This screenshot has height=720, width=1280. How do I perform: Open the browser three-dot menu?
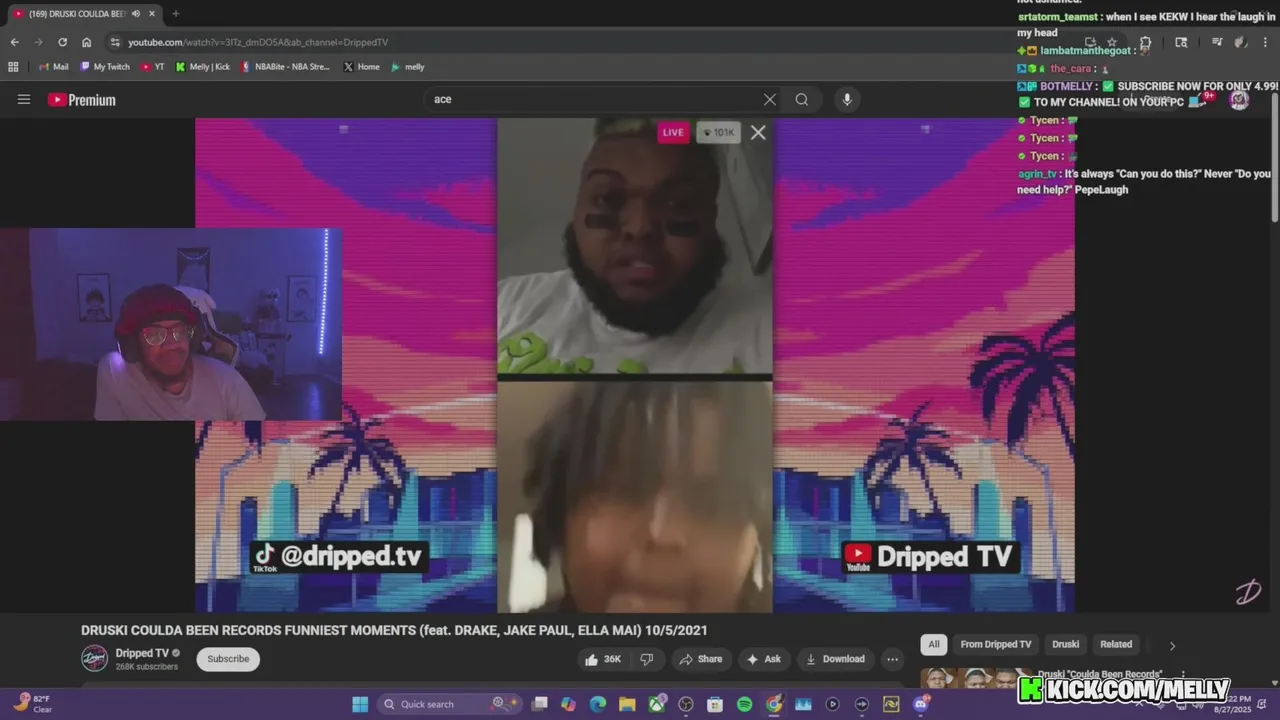(x=1263, y=42)
